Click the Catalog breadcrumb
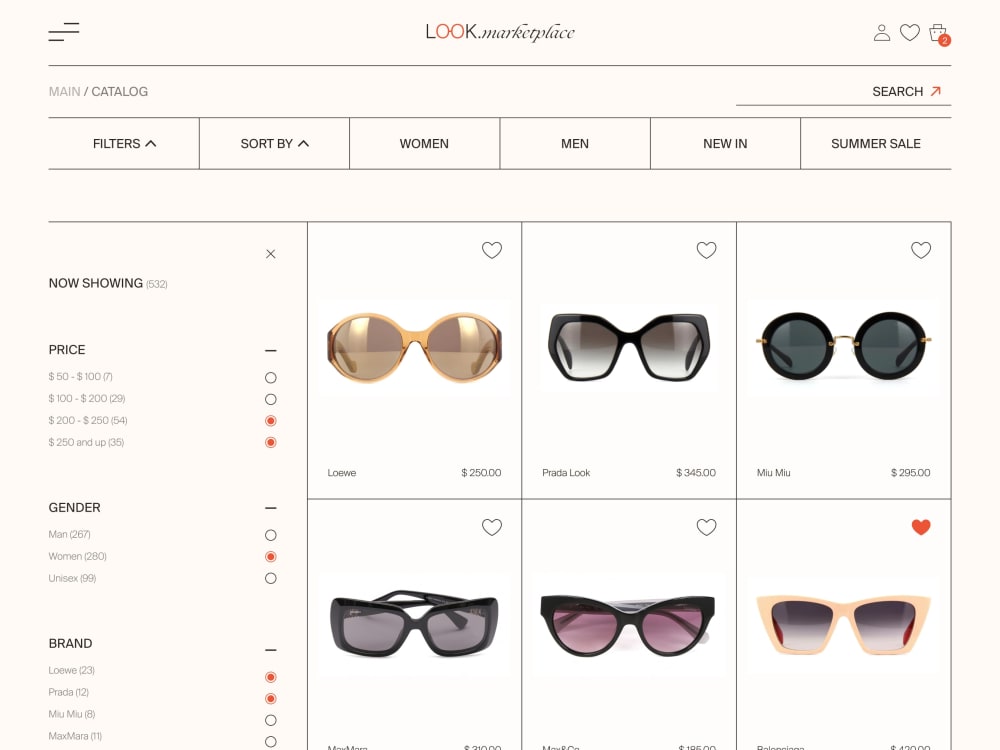 click(119, 91)
